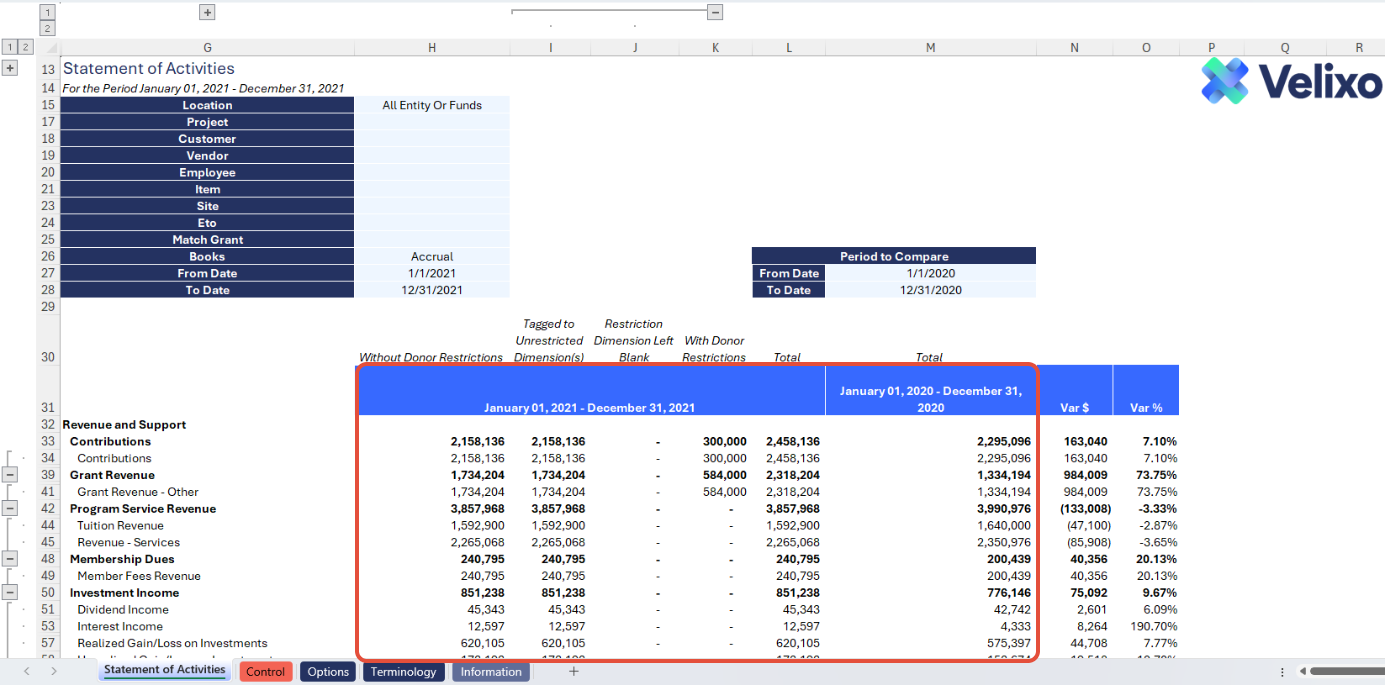
Task: Add a new sheet with plus button
Action: pyautogui.click(x=574, y=671)
